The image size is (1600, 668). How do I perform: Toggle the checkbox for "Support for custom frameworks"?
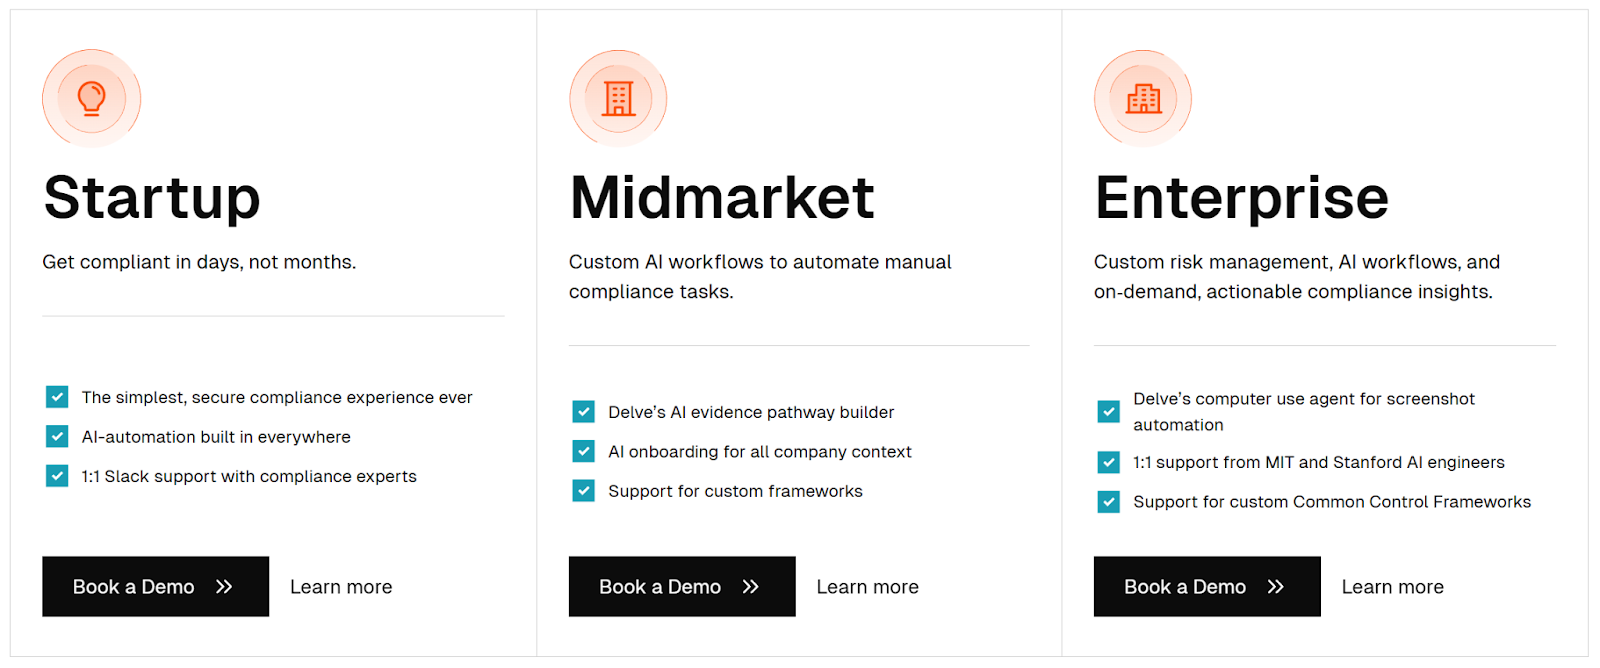pos(583,491)
